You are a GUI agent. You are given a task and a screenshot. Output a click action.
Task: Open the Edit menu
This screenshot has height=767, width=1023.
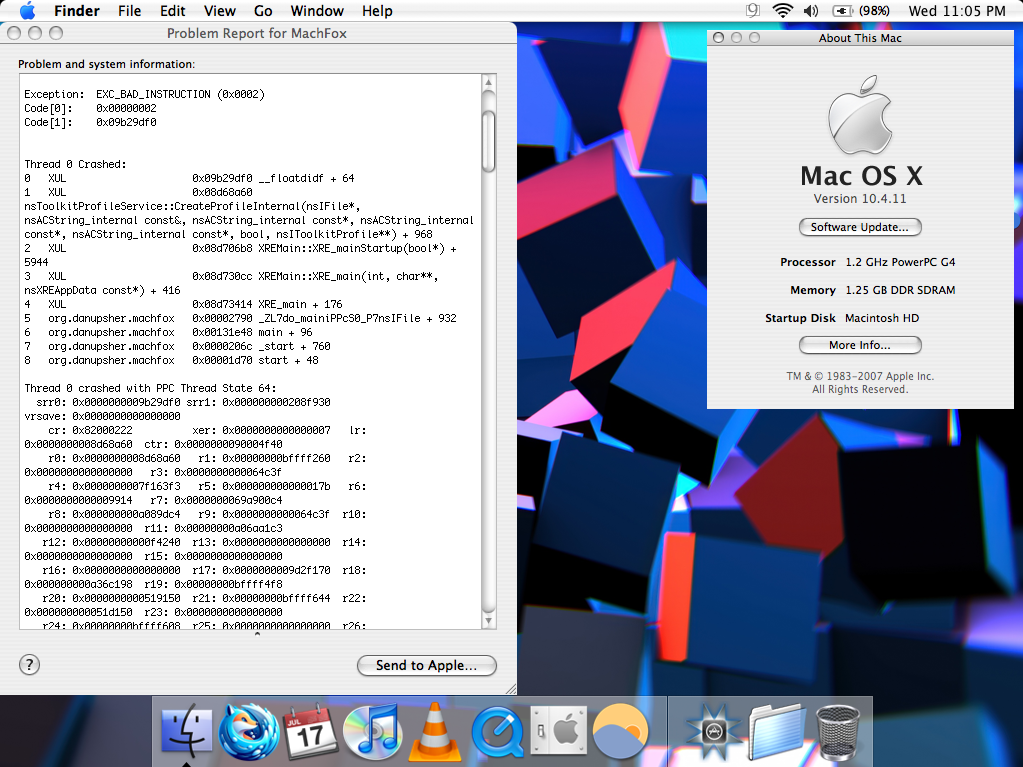pyautogui.click(x=172, y=10)
